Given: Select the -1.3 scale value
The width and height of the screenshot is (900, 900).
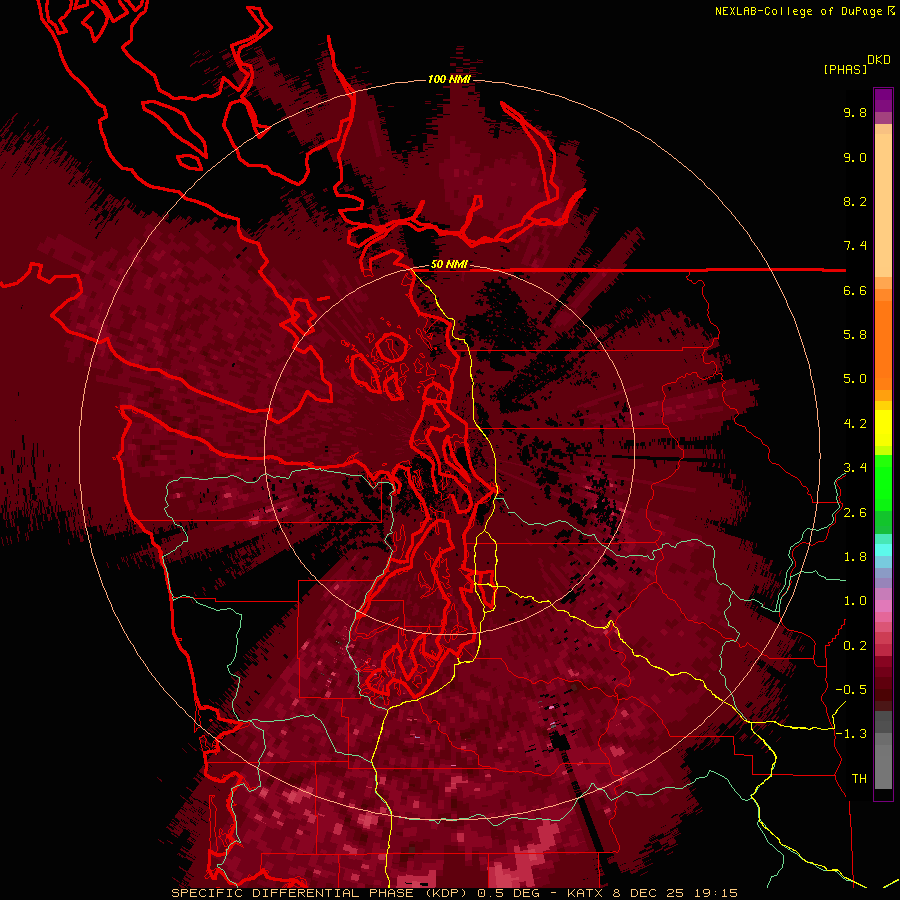Looking at the screenshot, I should click(x=851, y=734).
